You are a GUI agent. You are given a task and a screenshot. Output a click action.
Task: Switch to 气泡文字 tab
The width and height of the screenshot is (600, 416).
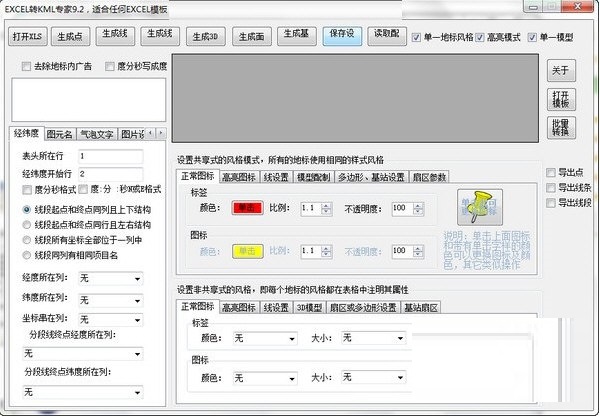(97, 134)
